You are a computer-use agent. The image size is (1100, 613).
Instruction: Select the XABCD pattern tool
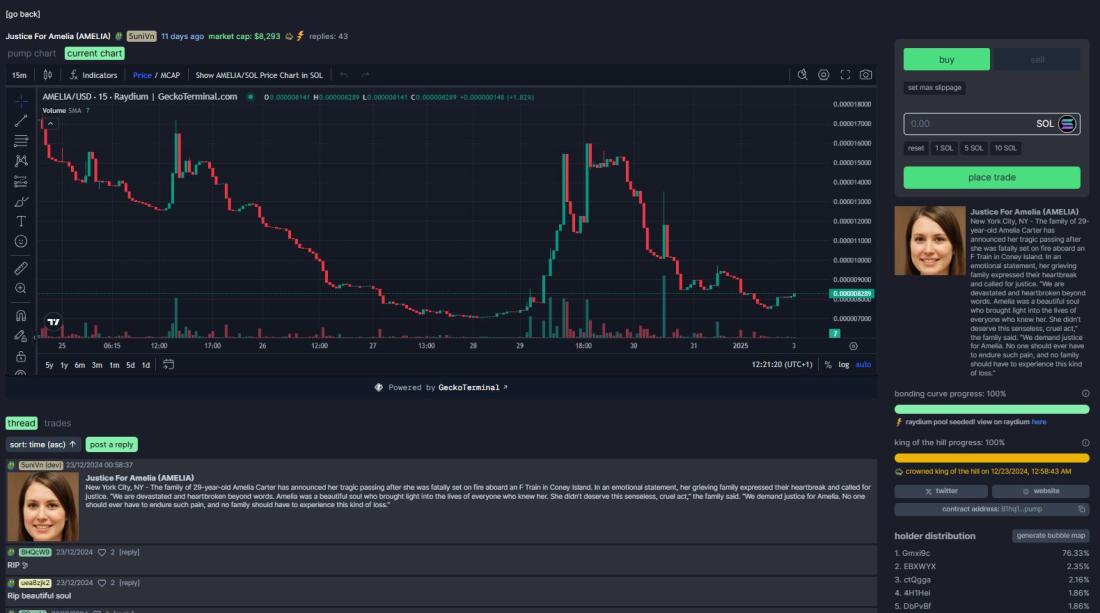click(x=21, y=161)
